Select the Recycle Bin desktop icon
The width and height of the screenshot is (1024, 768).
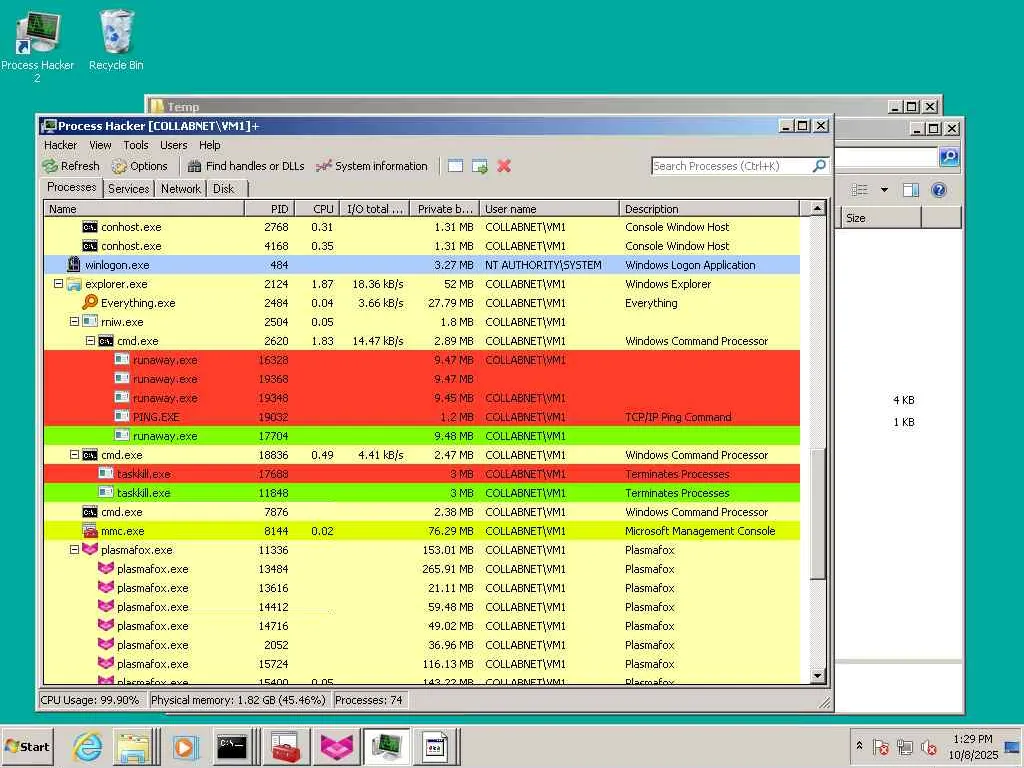coord(116,40)
